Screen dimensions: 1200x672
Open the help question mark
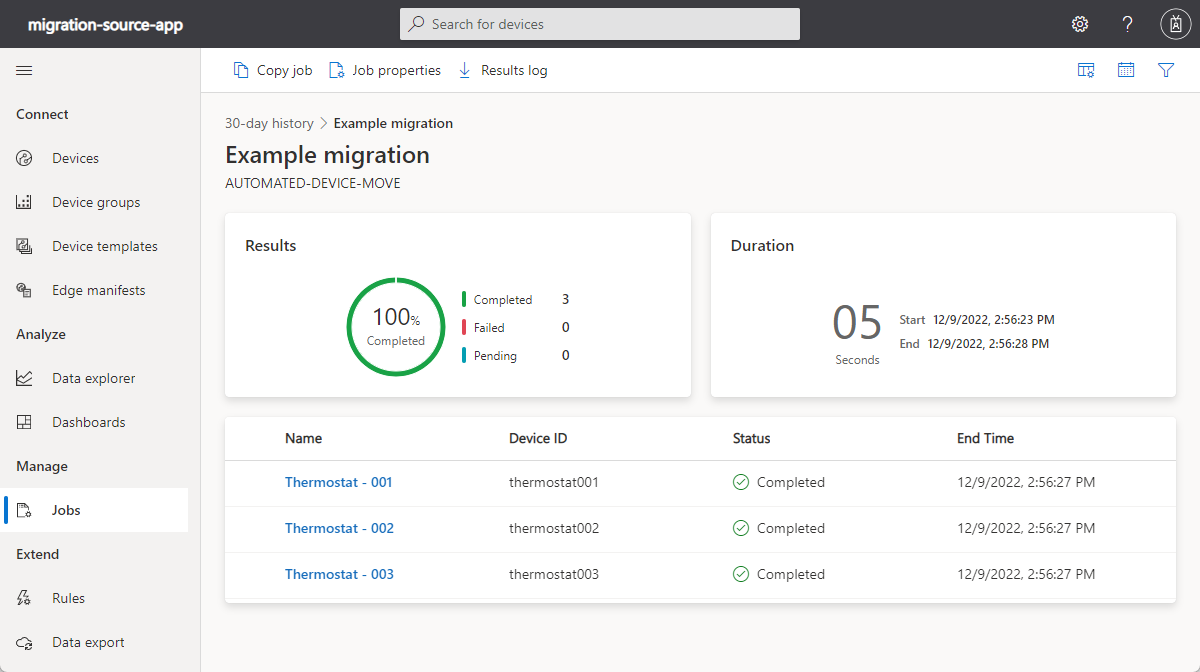1127,23
